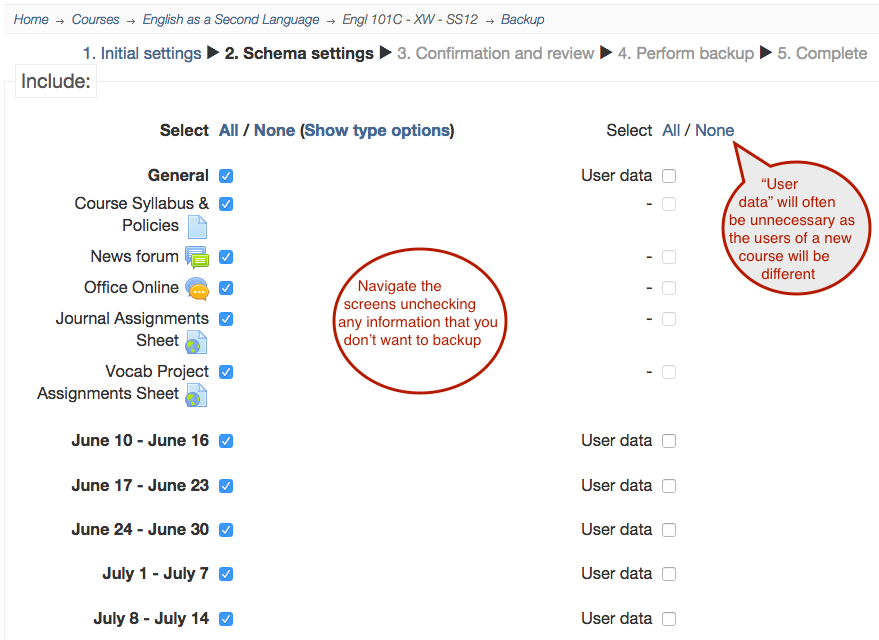Click the July 8 - July 14 label
This screenshot has width=879, height=640.
(x=151, y=618)
